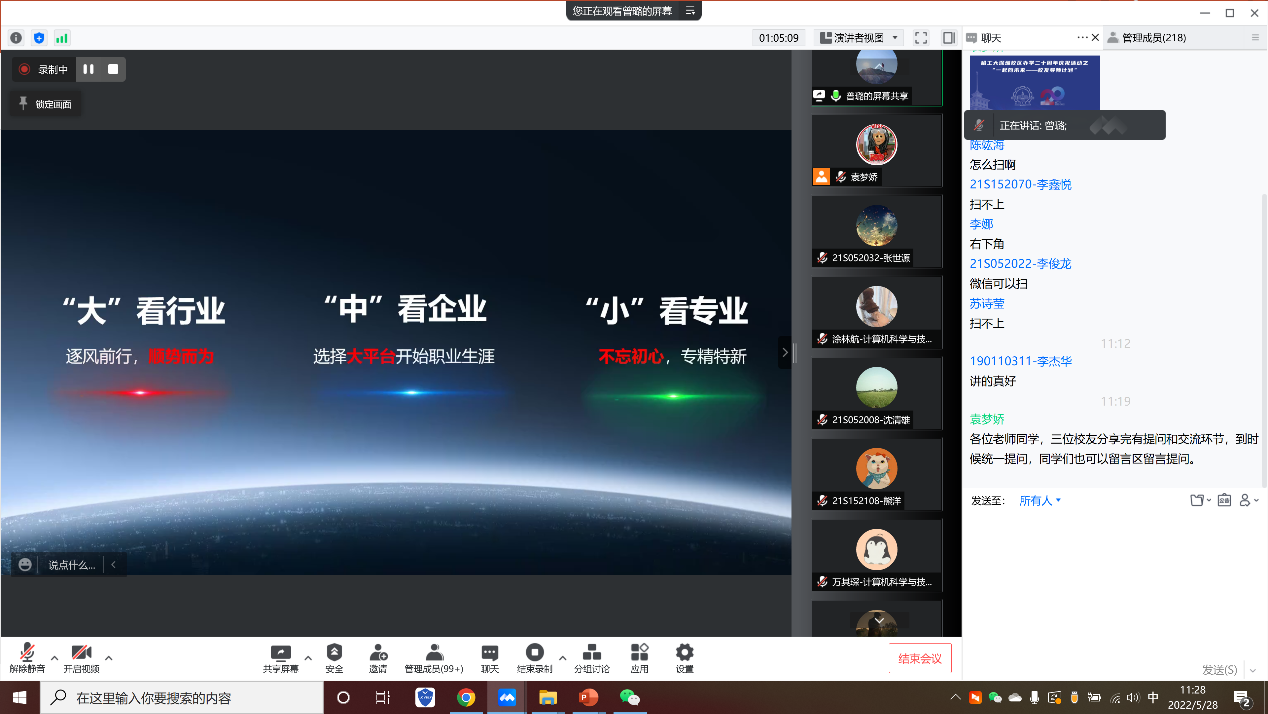Enter full screen with the expand icon
The width and height of the screenshot is (1268, 714).
tap(921, 38)
